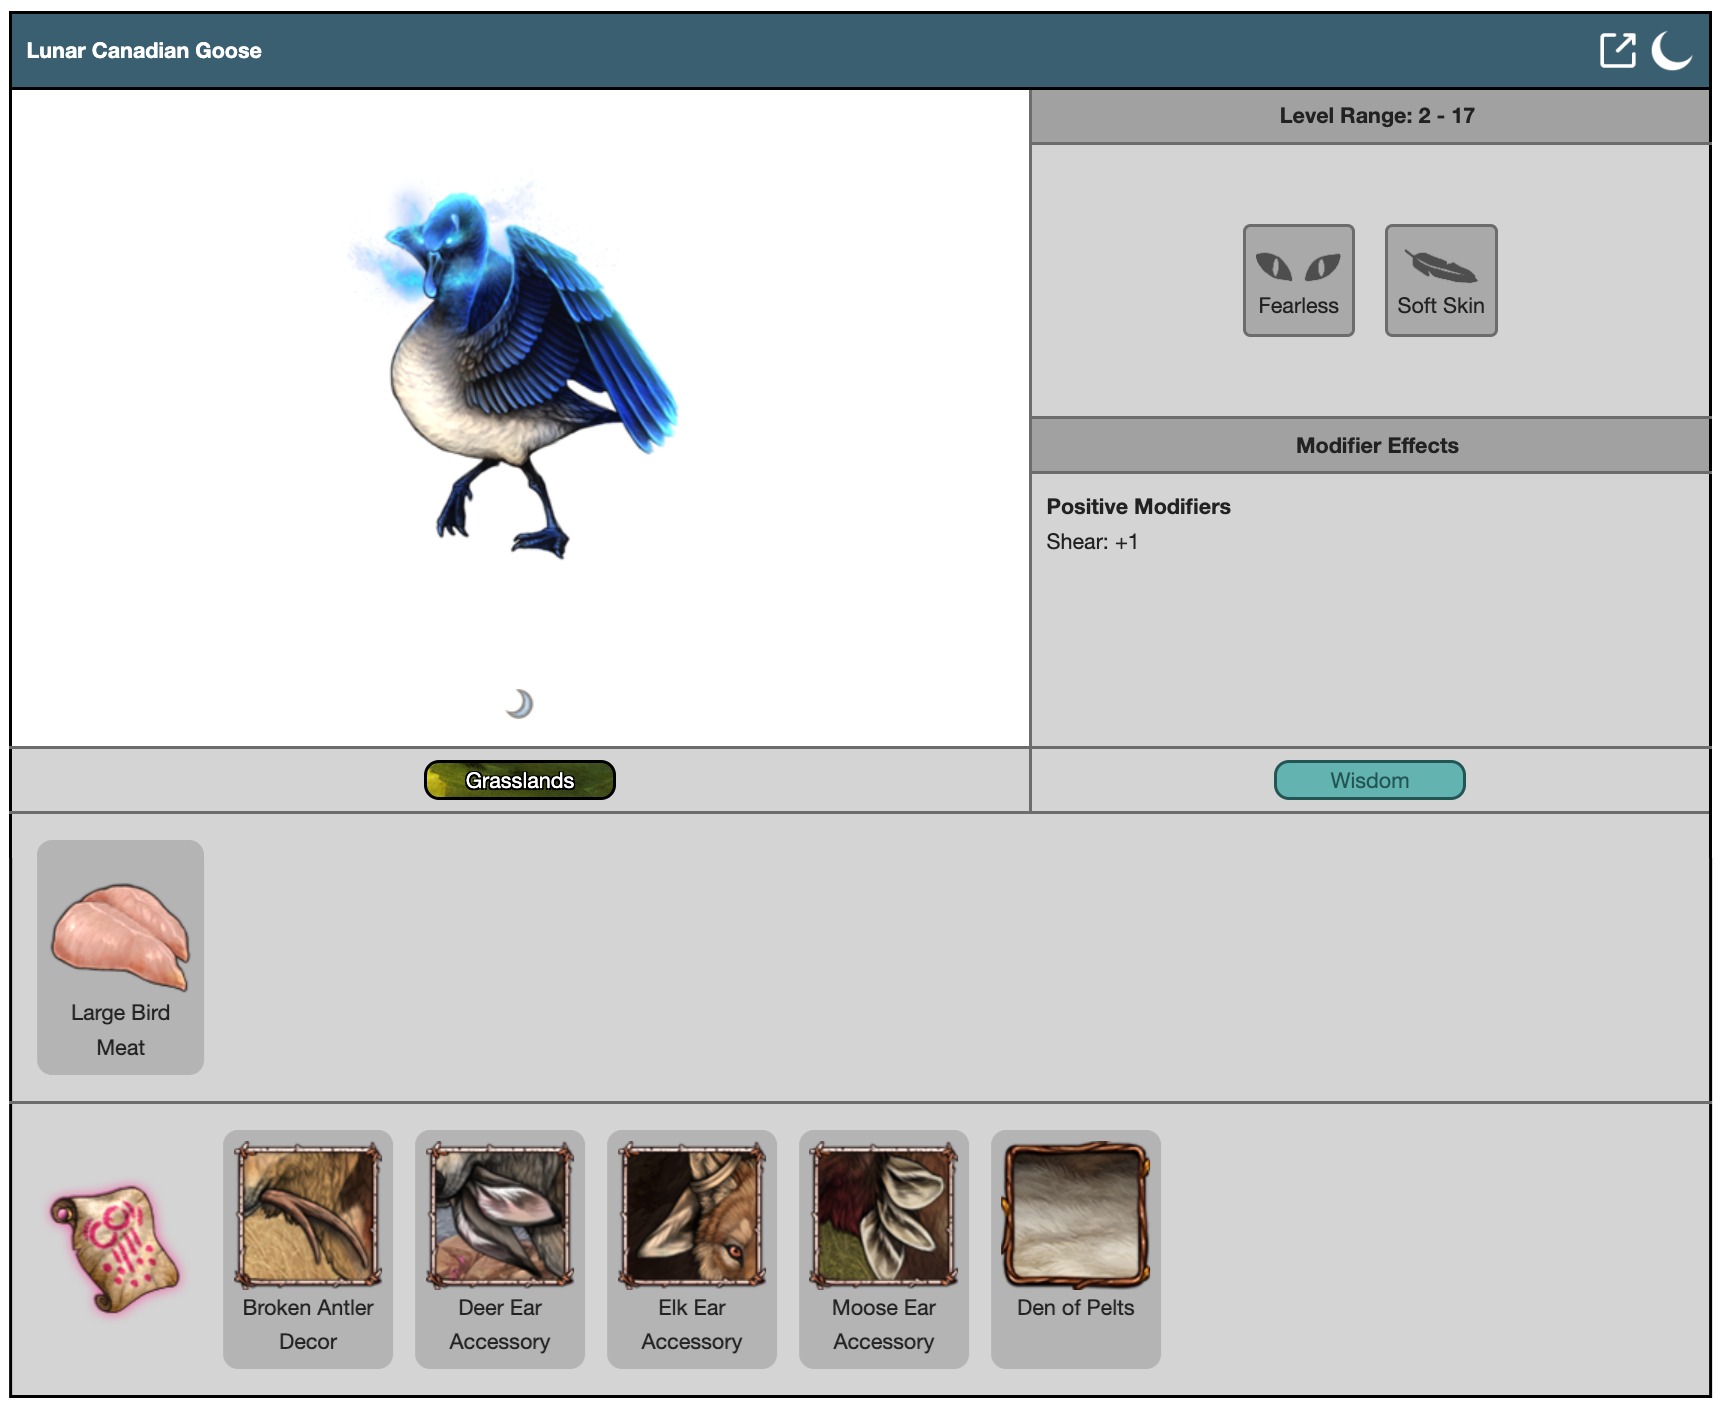Open the Moose Ear Accessory item
This screenshot has height=1411, width=1720.
884,1248
